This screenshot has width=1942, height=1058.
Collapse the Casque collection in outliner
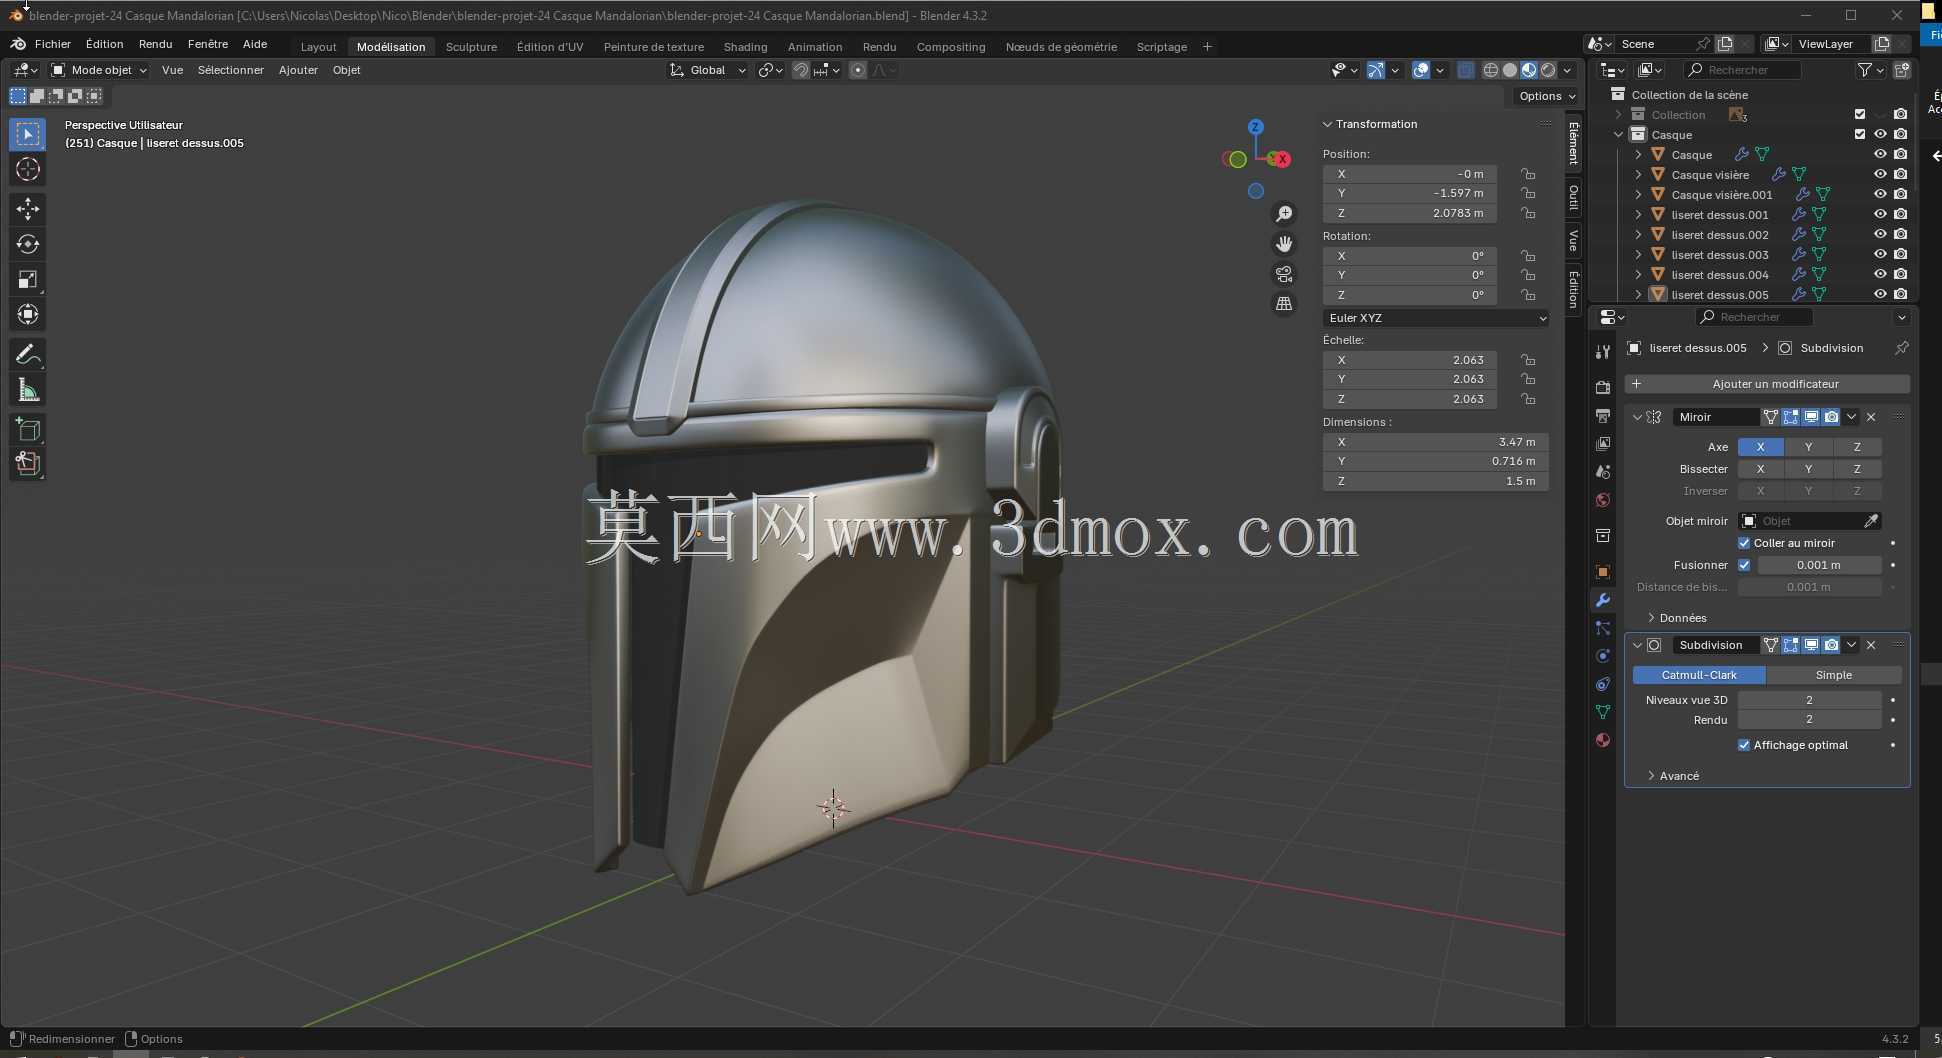(1618, 135)
